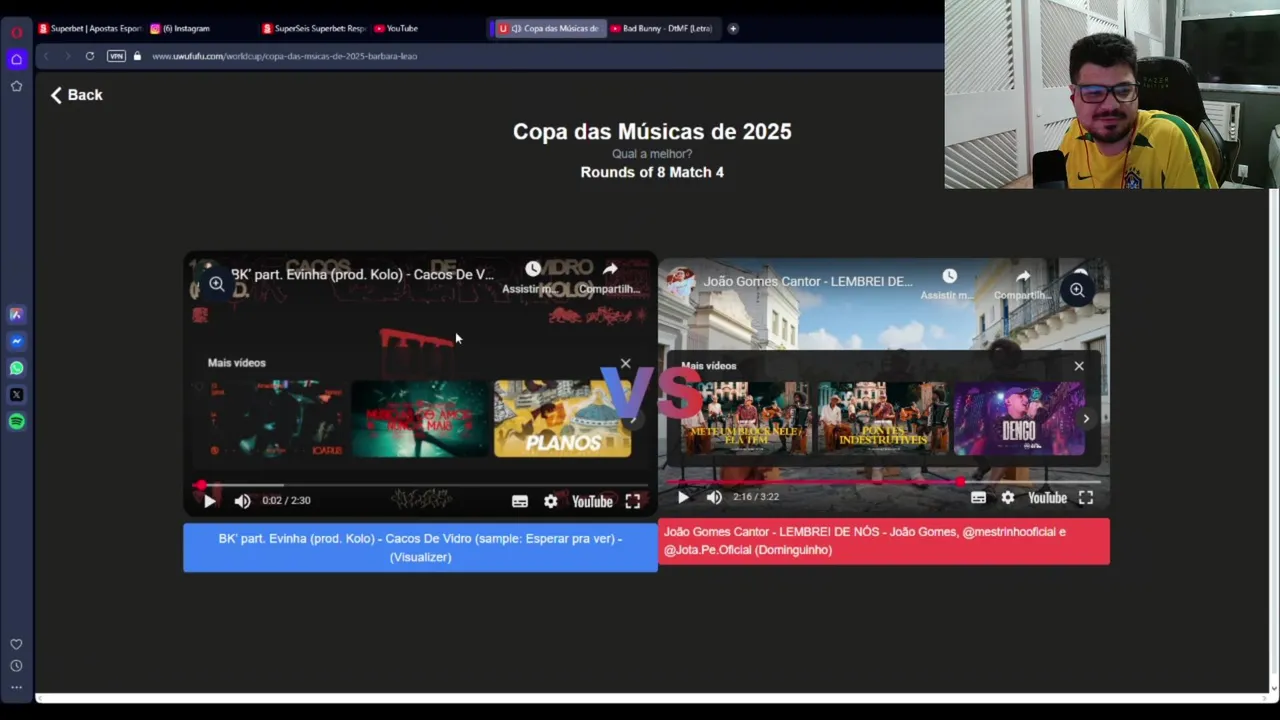
Task: Mute the João Gomes video volume
Action: (x=714, y=497)
